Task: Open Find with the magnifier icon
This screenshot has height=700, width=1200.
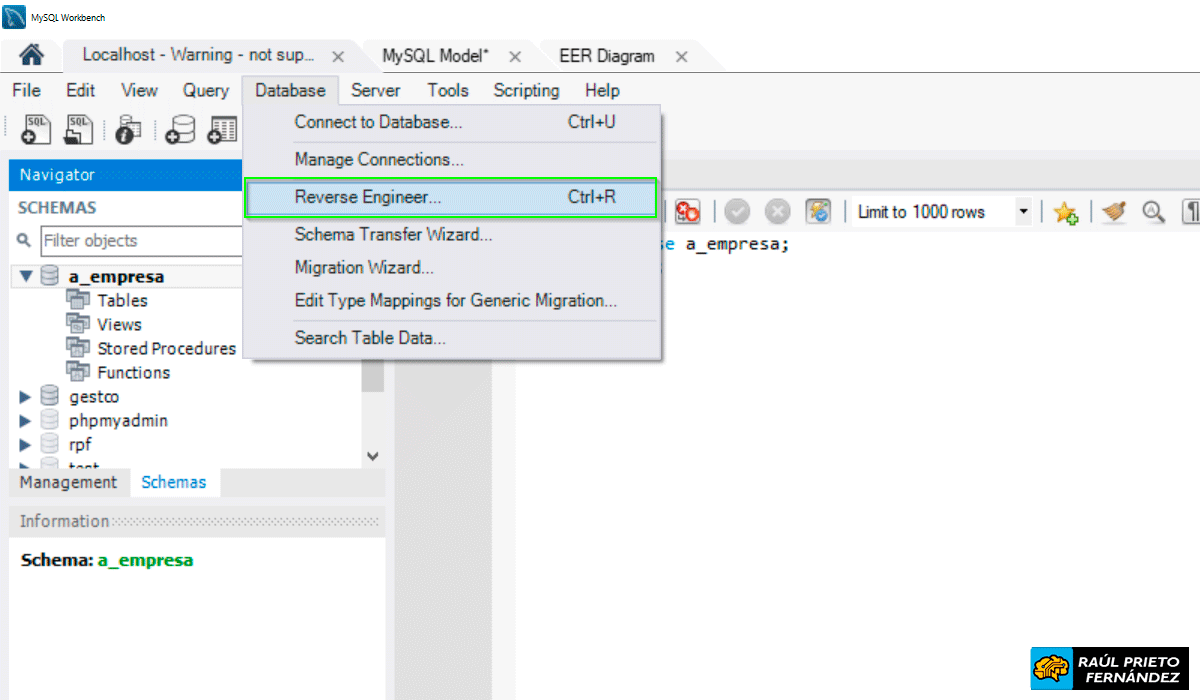Action: point(1154,212)
